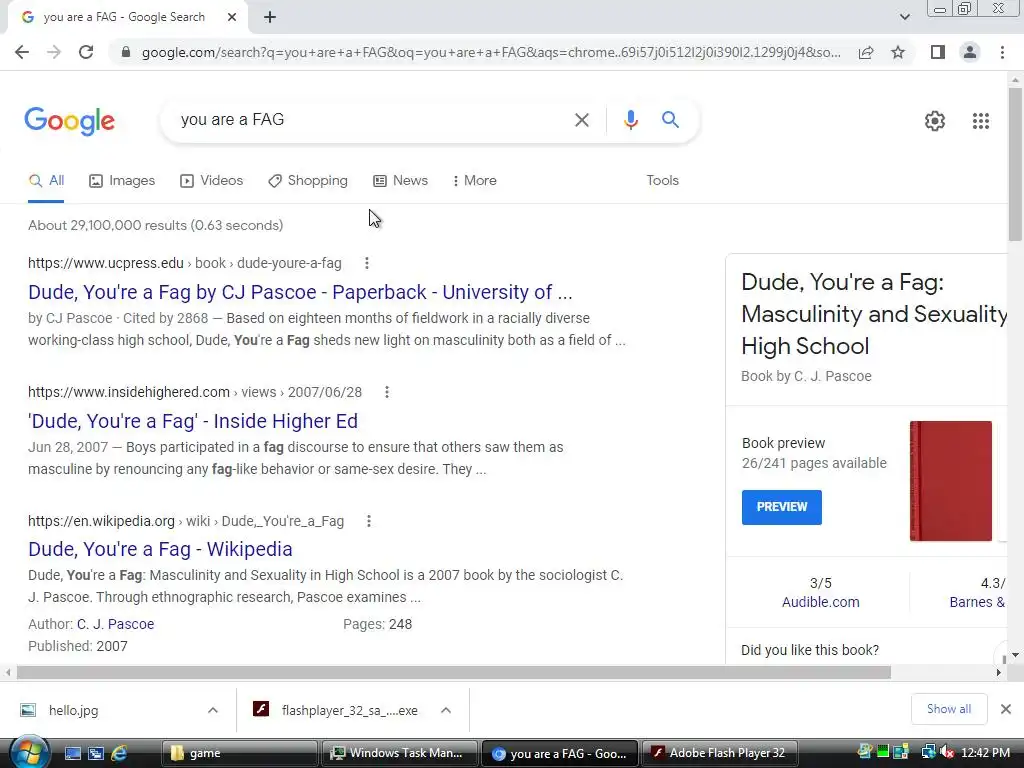Switch to Adobe Flash Player 32 taskbar button
Screen dimensions: 1024x768
(x=722, y=754)
